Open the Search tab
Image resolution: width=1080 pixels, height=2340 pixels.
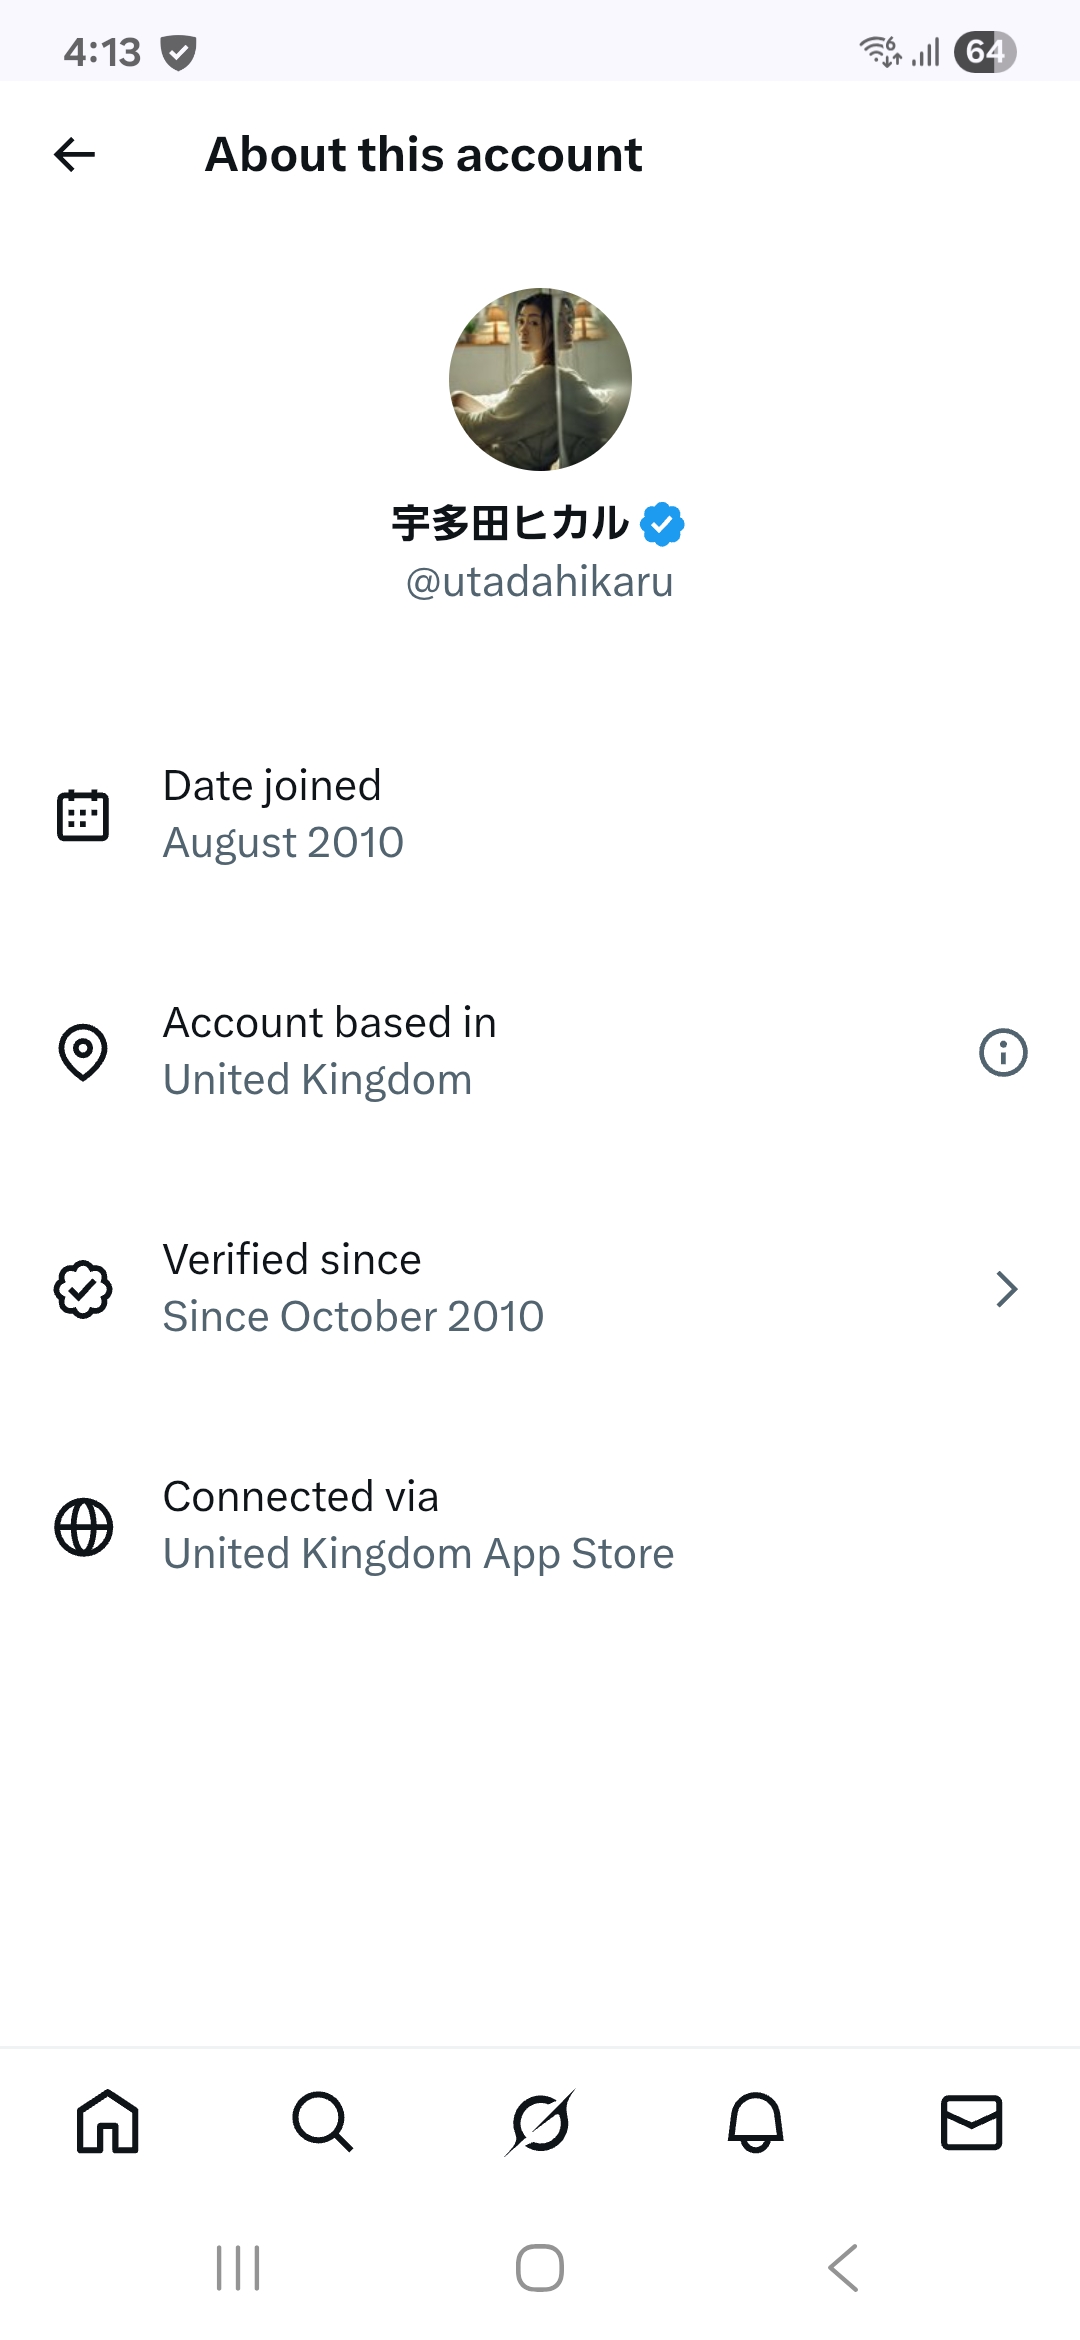(x=323, y=2121)
